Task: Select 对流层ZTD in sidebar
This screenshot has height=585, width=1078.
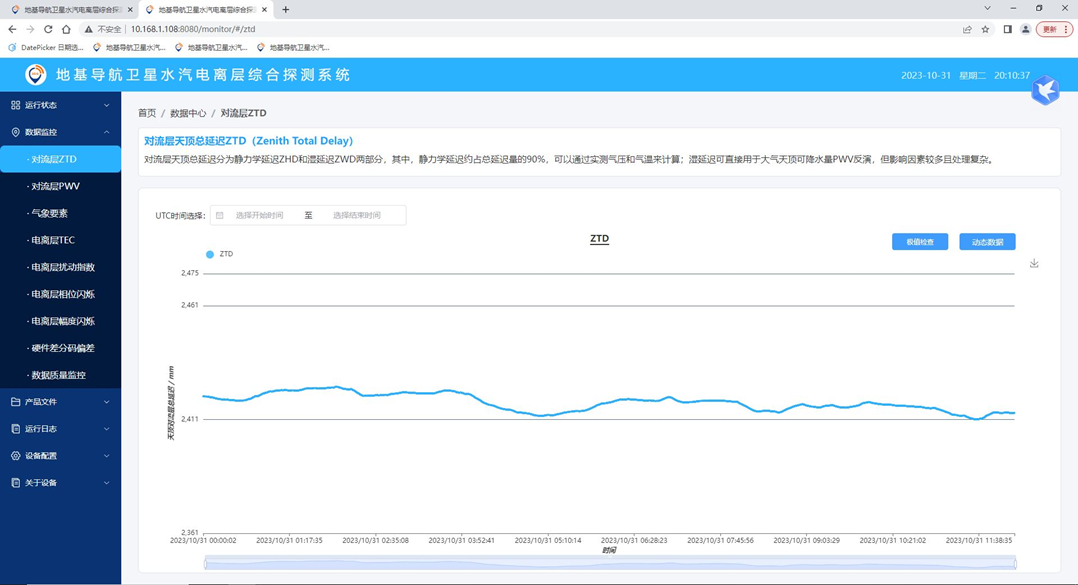Action: click(60, 159)
